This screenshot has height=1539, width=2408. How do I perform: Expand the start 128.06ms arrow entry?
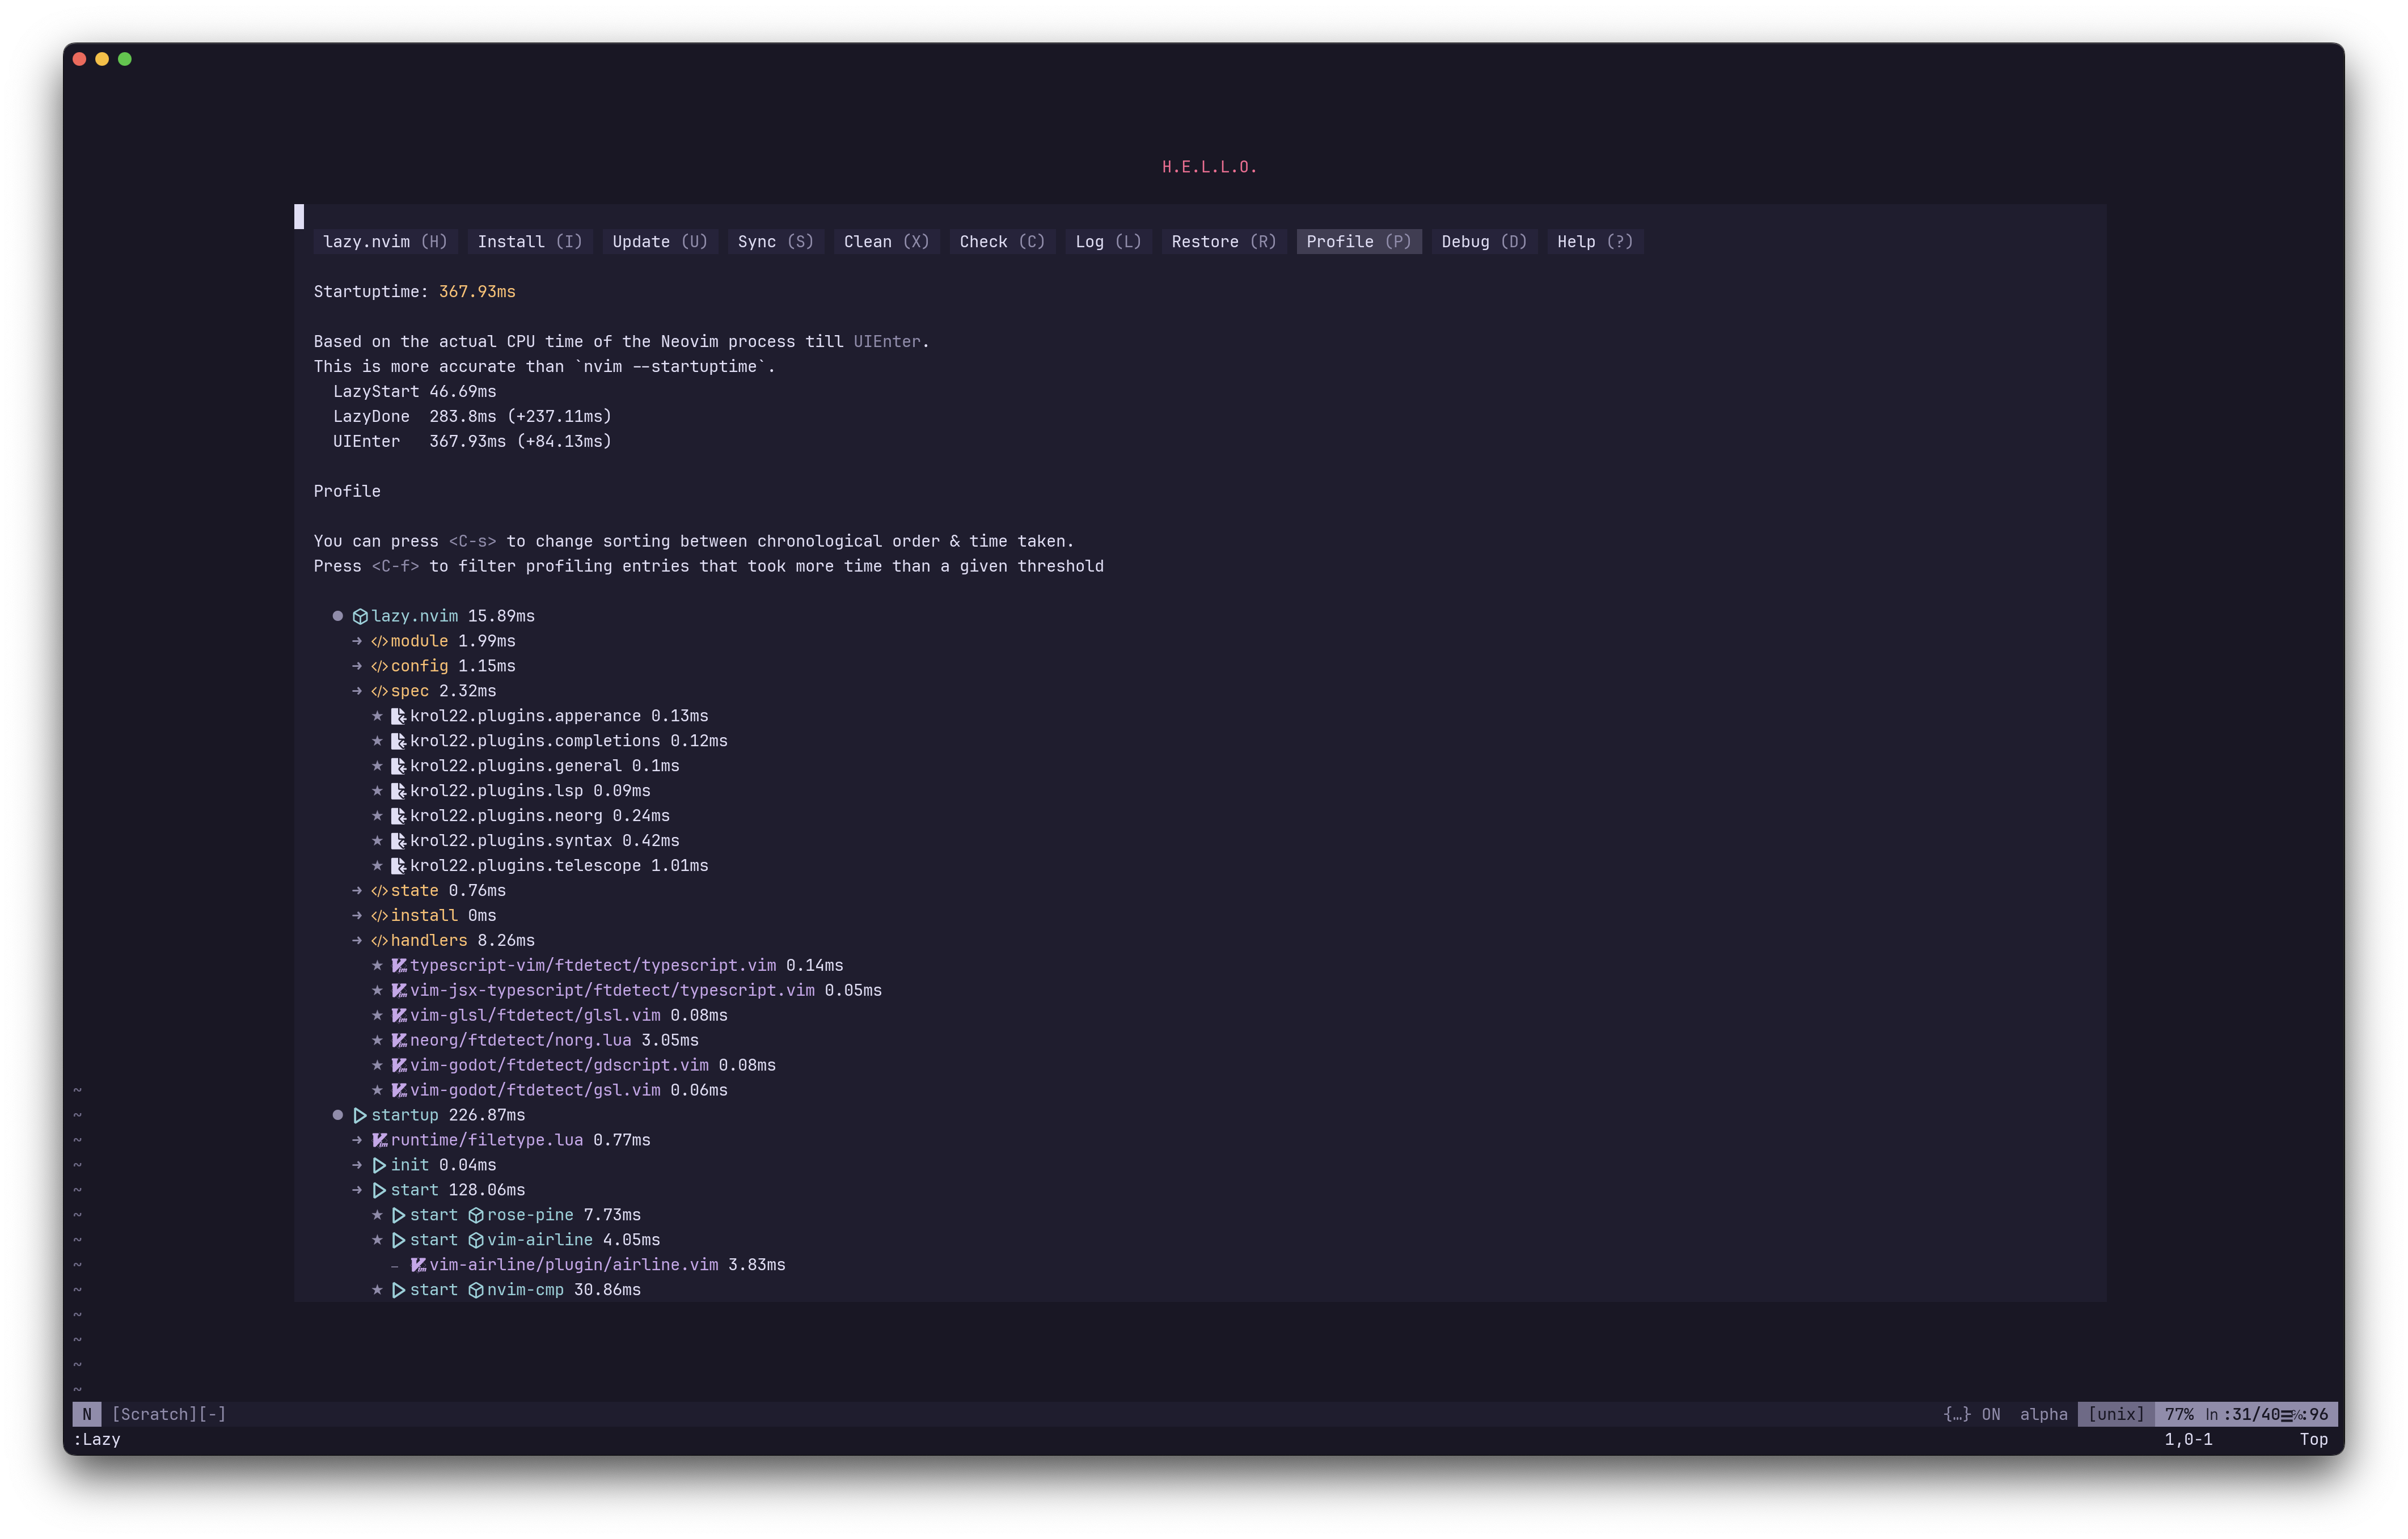[357, 1190]
